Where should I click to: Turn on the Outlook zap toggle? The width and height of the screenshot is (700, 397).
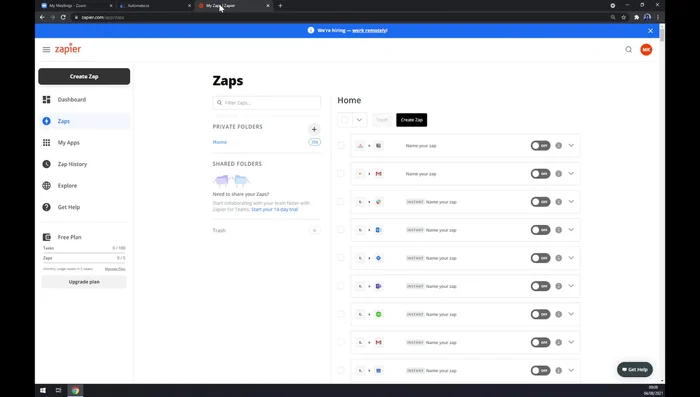coord(540,230)
